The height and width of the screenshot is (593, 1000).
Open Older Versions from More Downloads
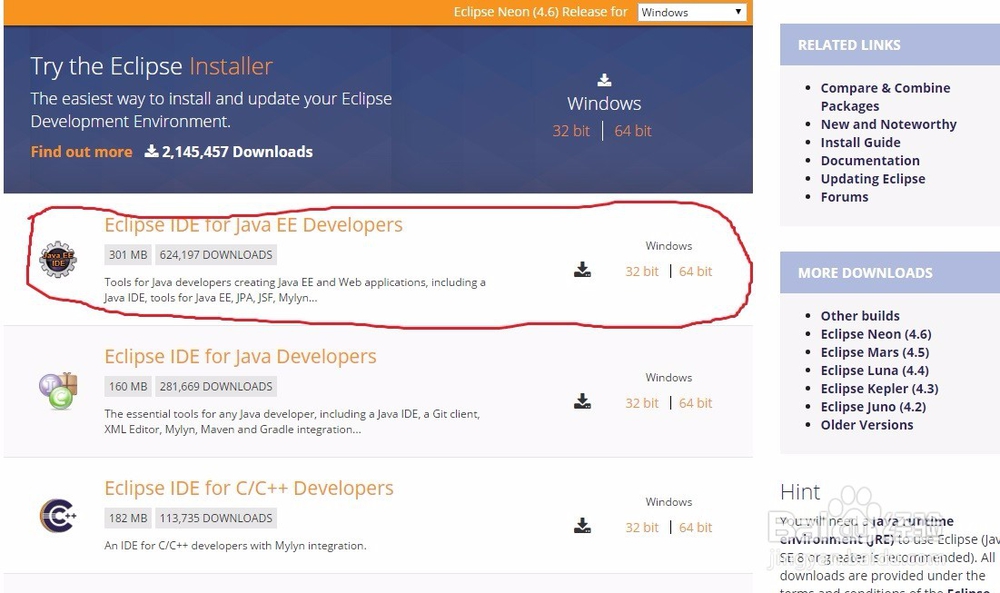tap(866, 424)
